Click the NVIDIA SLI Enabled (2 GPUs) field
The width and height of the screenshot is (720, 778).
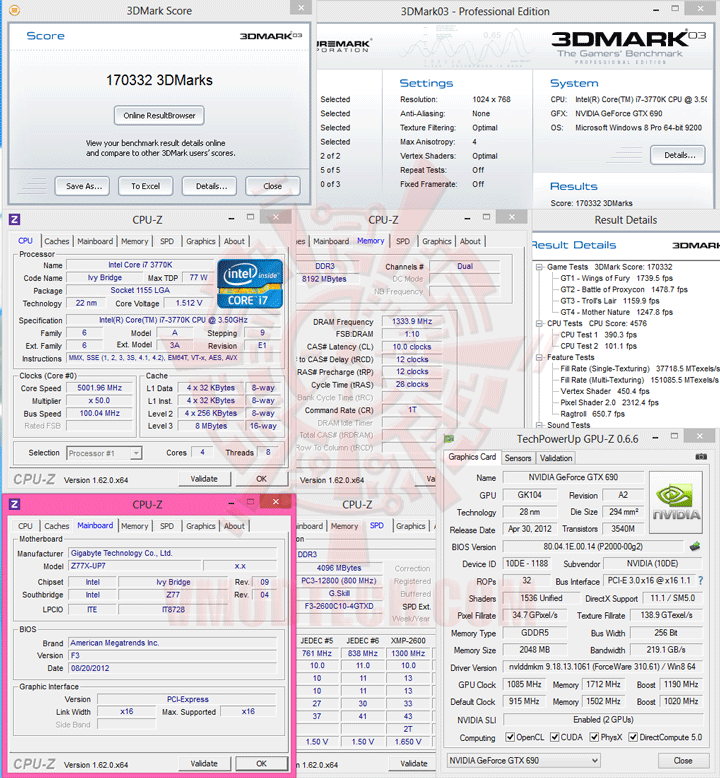[603, 719]
